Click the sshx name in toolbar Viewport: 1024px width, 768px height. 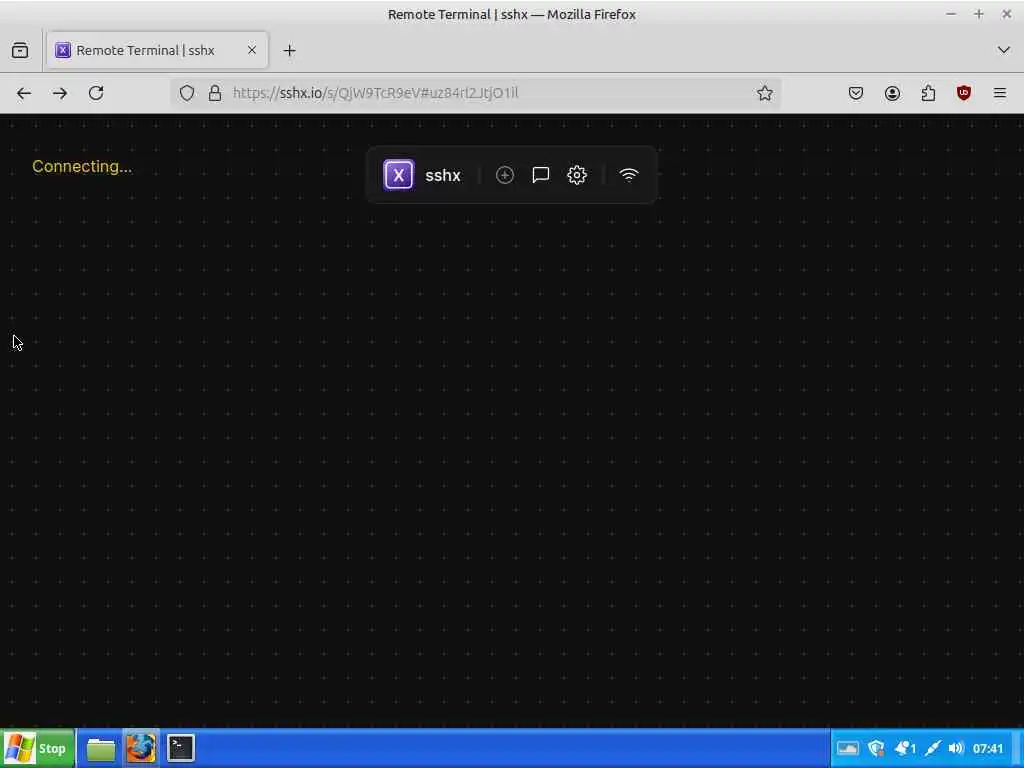click(x=443, y=176)
